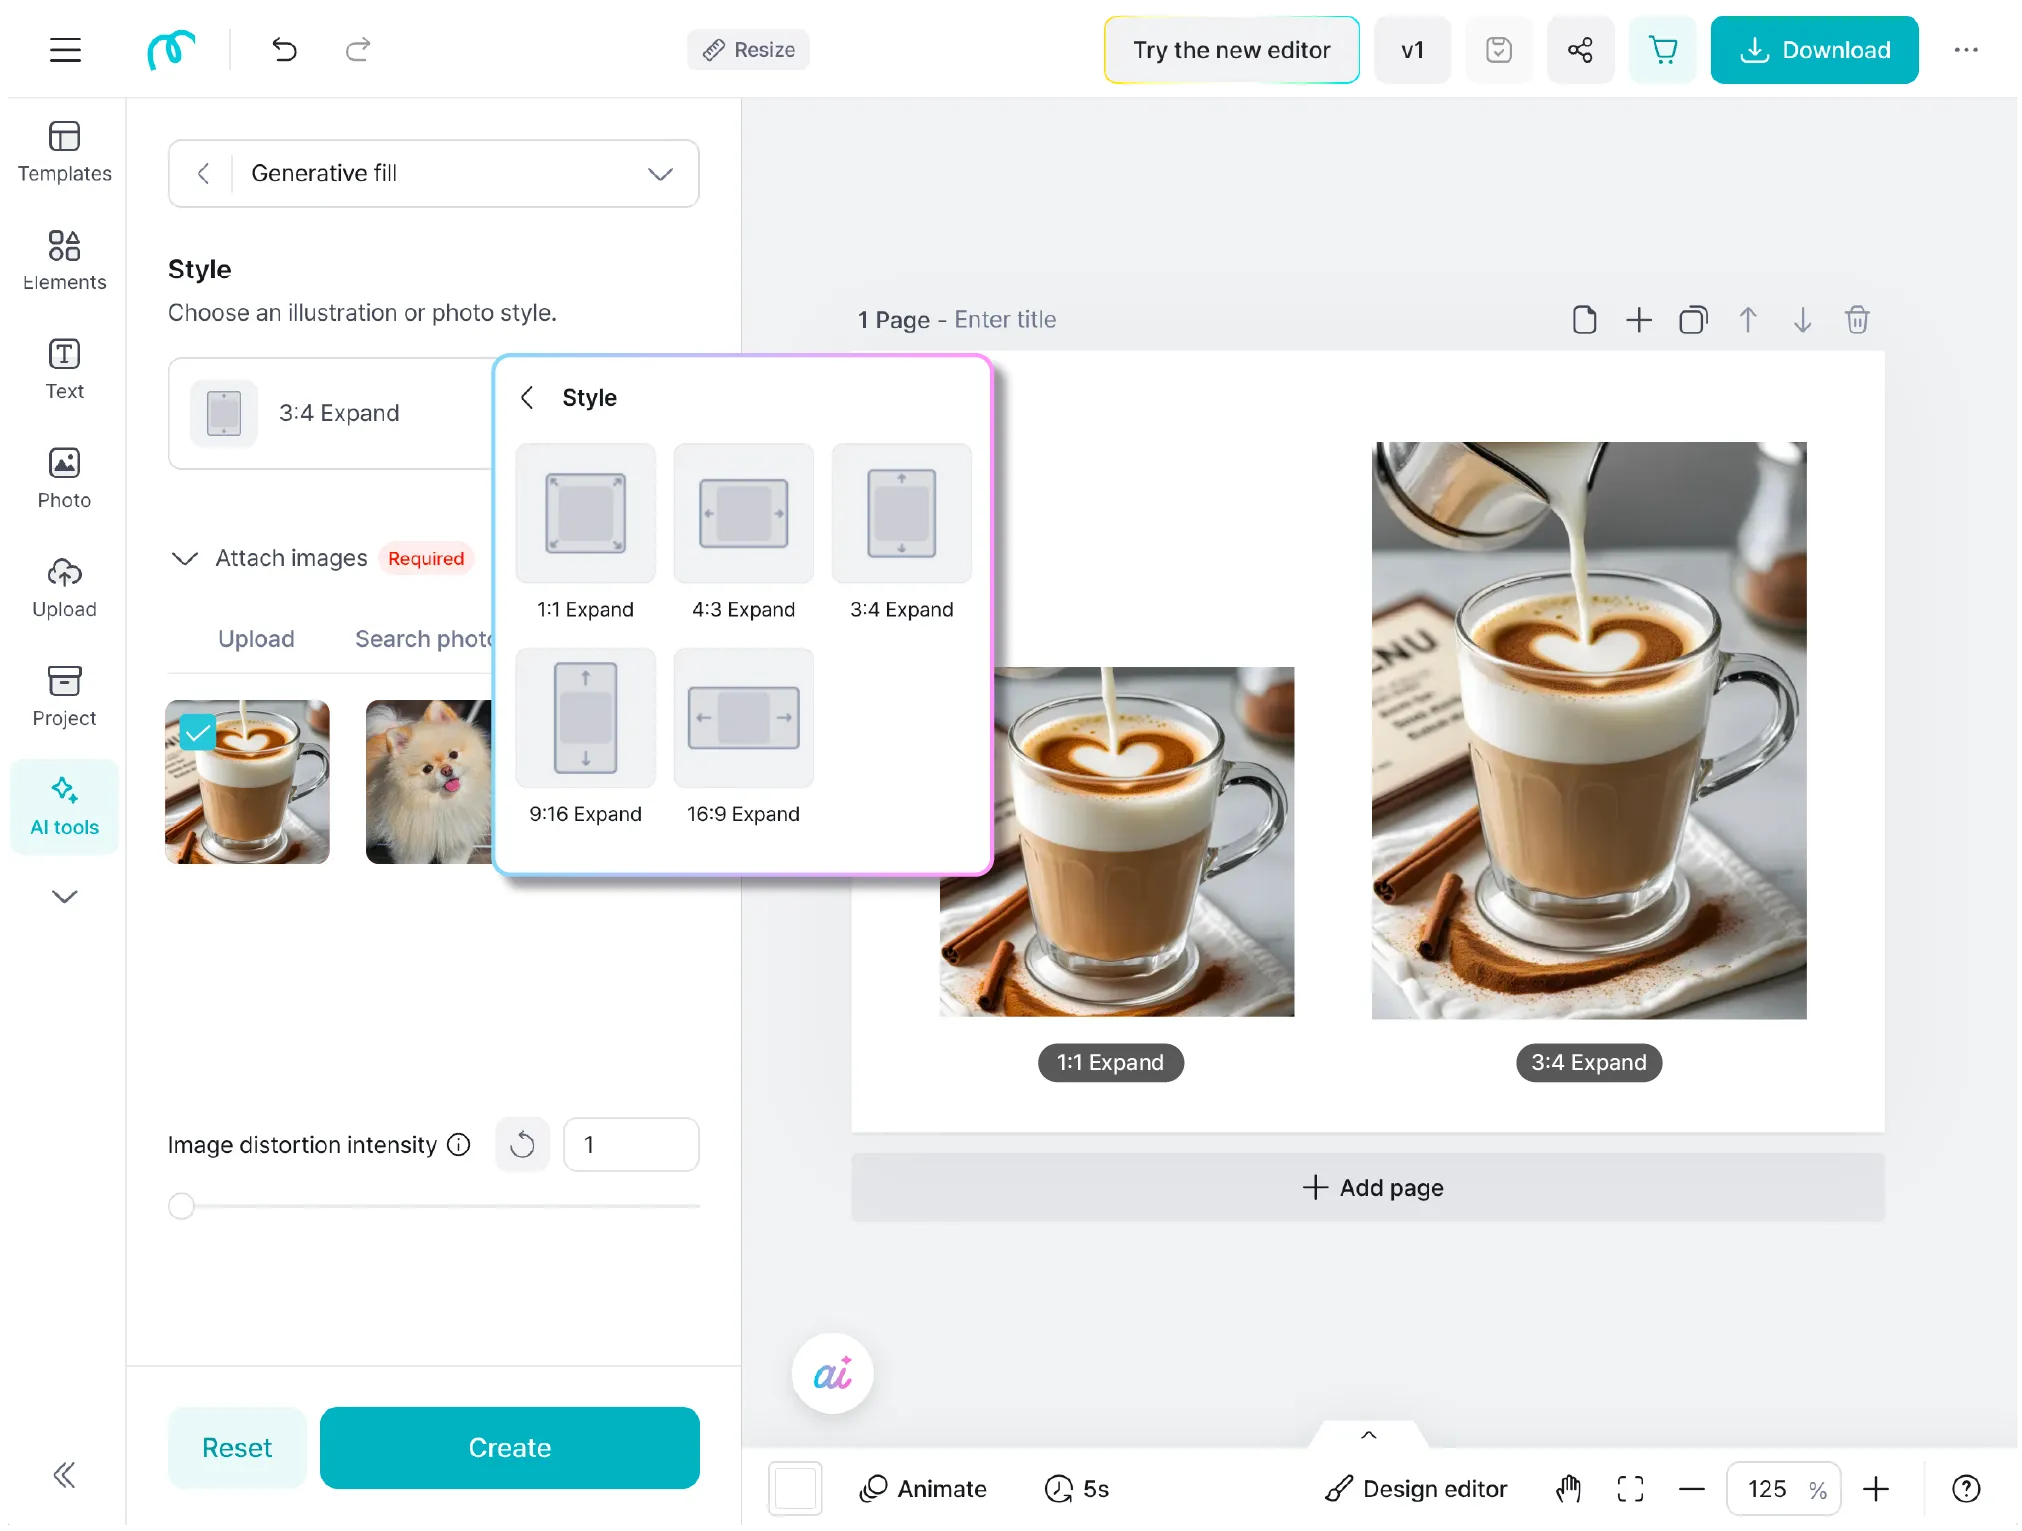Click the image distortion intensity slider handle
Screen dimensions: 2022x1531
pyautogui.click(x=181, y=1206)
